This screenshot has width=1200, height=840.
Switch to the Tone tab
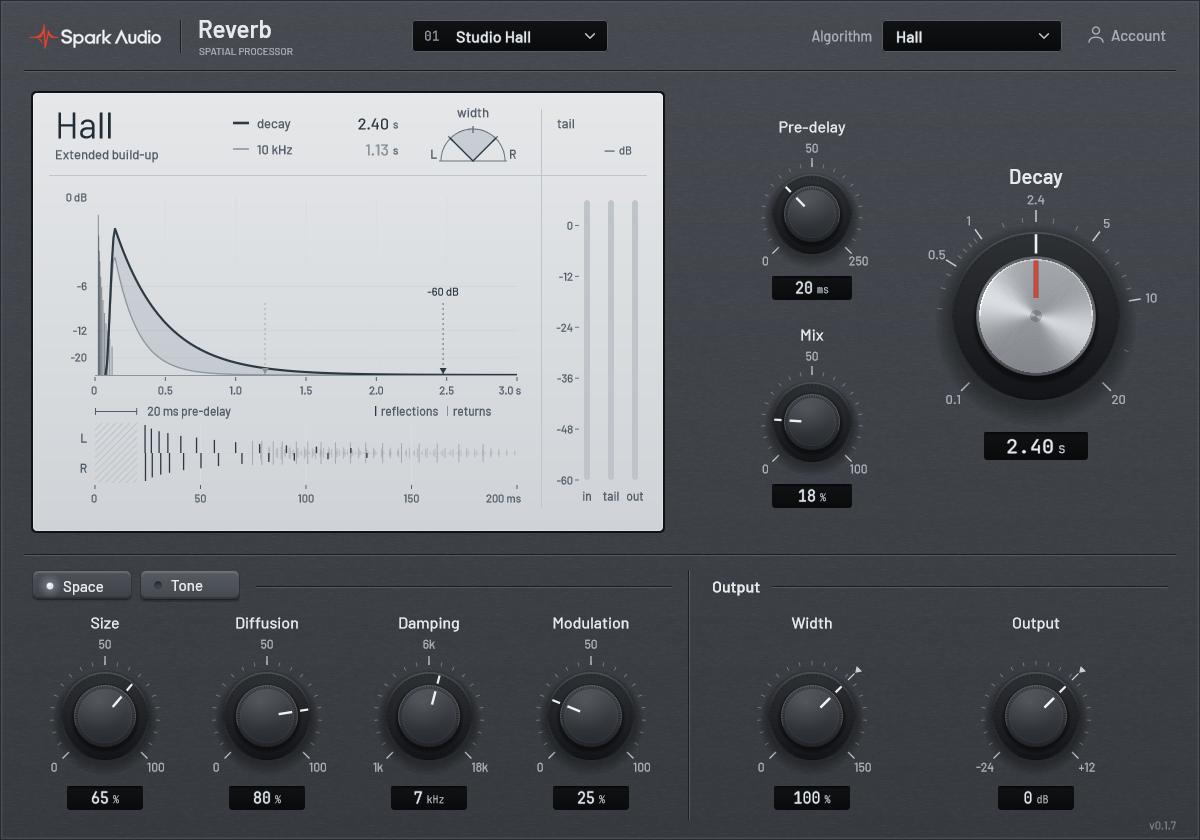pyautogui.click(x=190, y=586)
